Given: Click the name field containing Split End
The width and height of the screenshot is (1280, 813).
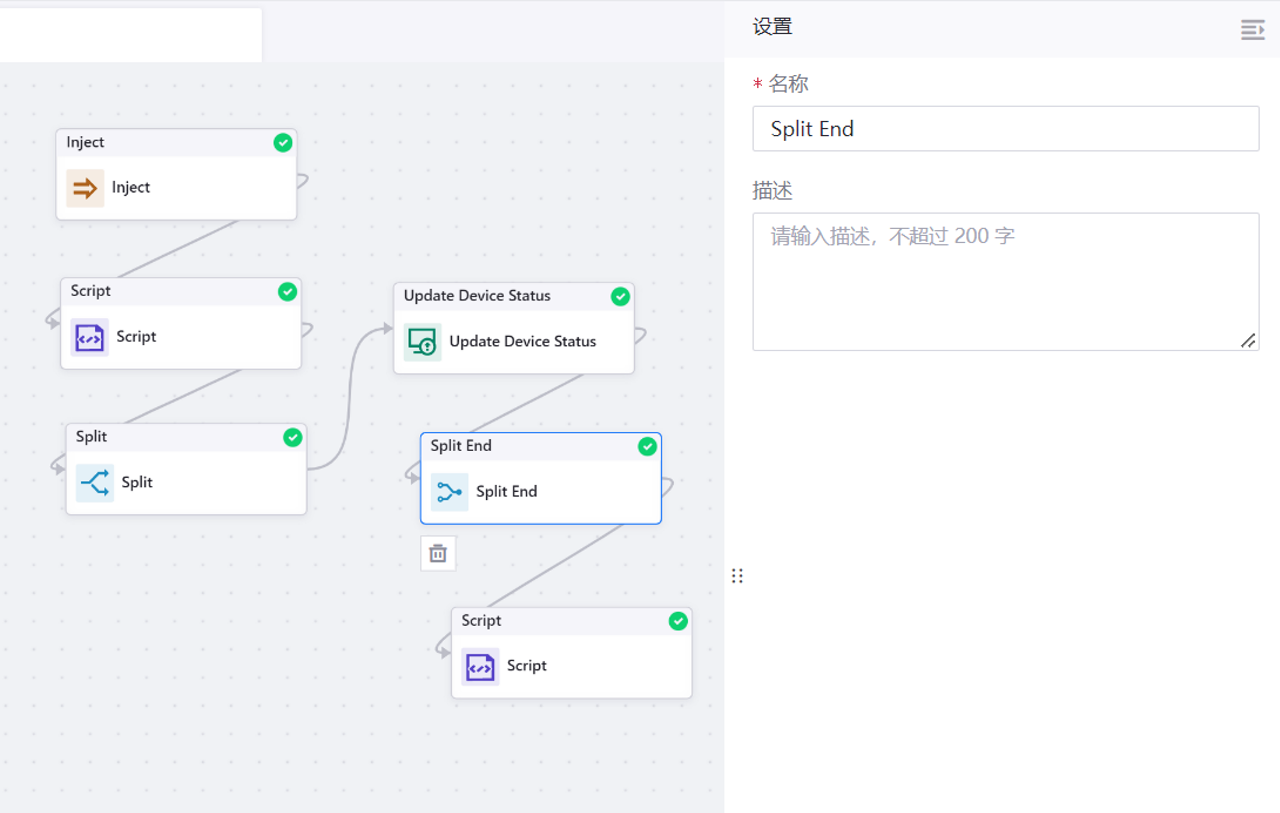Looking at the screenshot, I should tap(1005, 129).
